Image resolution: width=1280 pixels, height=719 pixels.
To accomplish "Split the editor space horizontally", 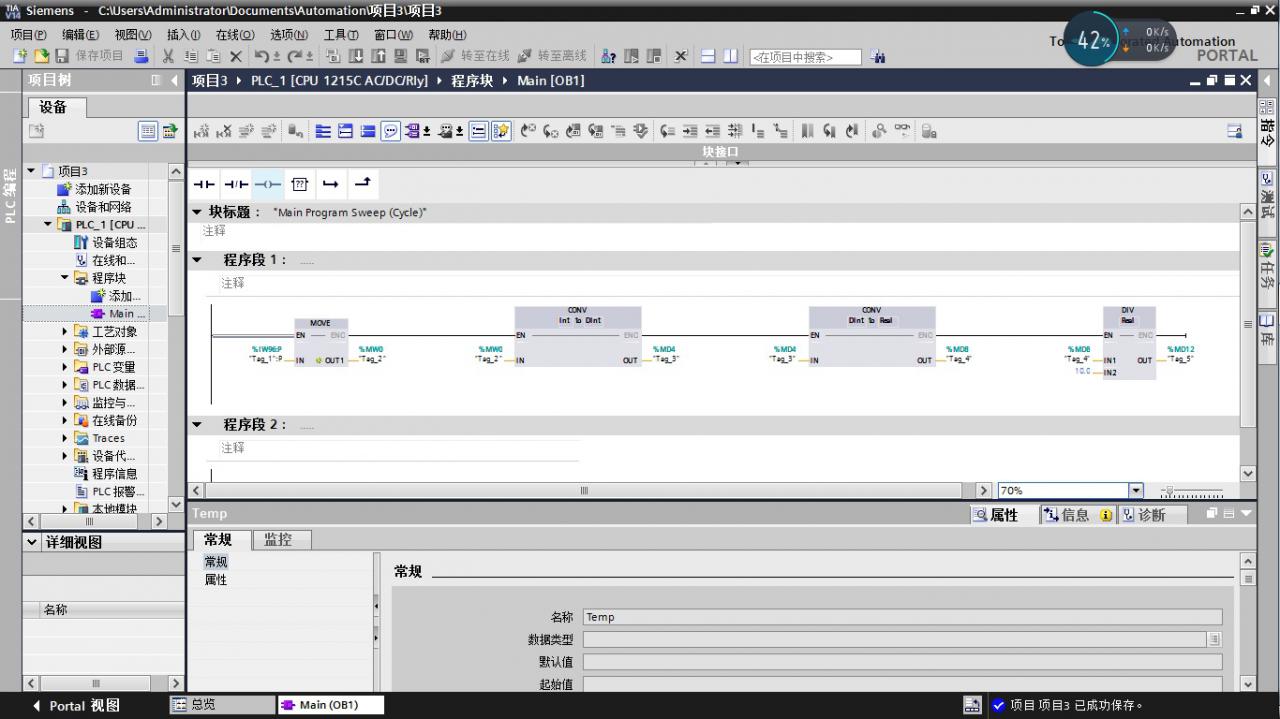I will tap(708, 57).
